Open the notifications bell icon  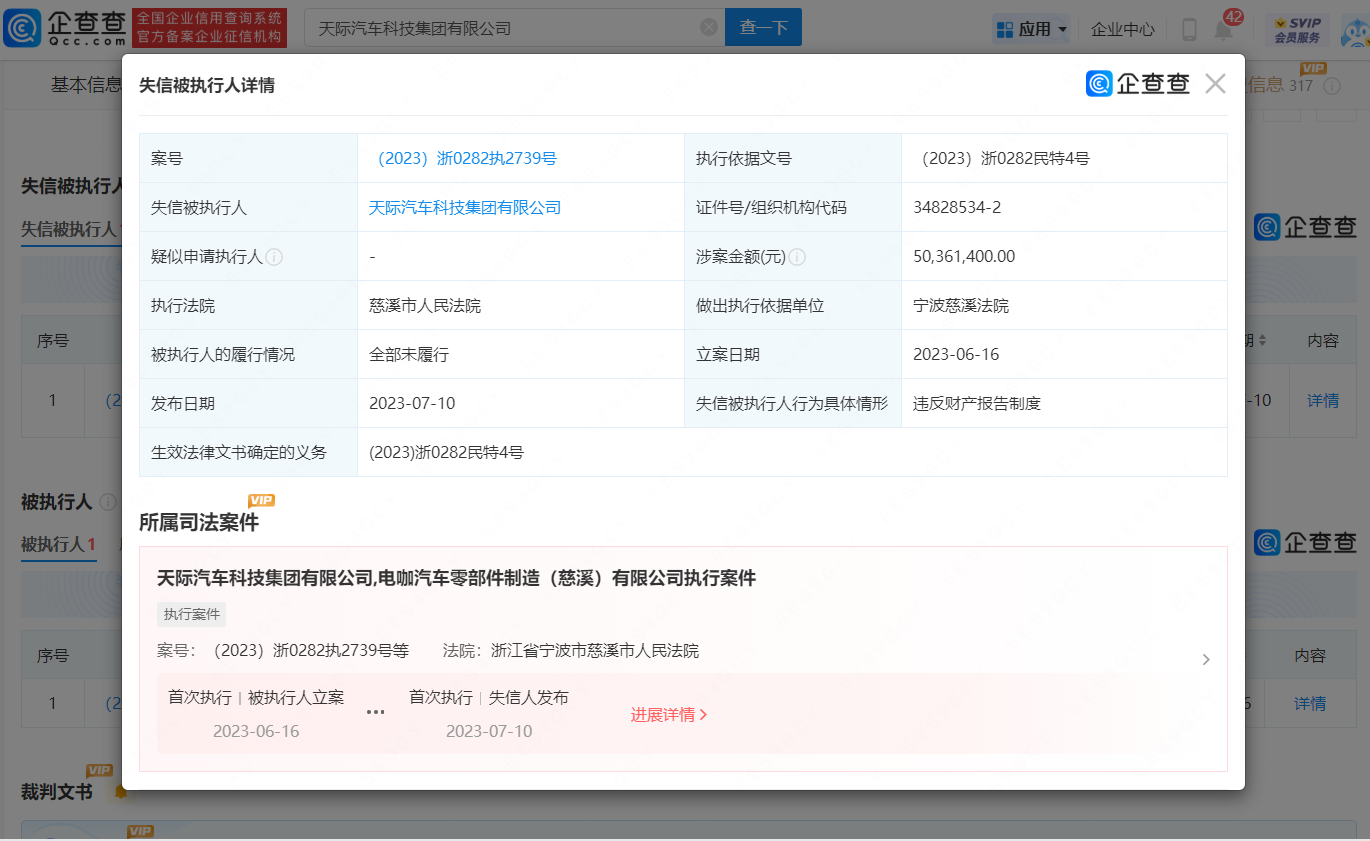[1223, 30]
